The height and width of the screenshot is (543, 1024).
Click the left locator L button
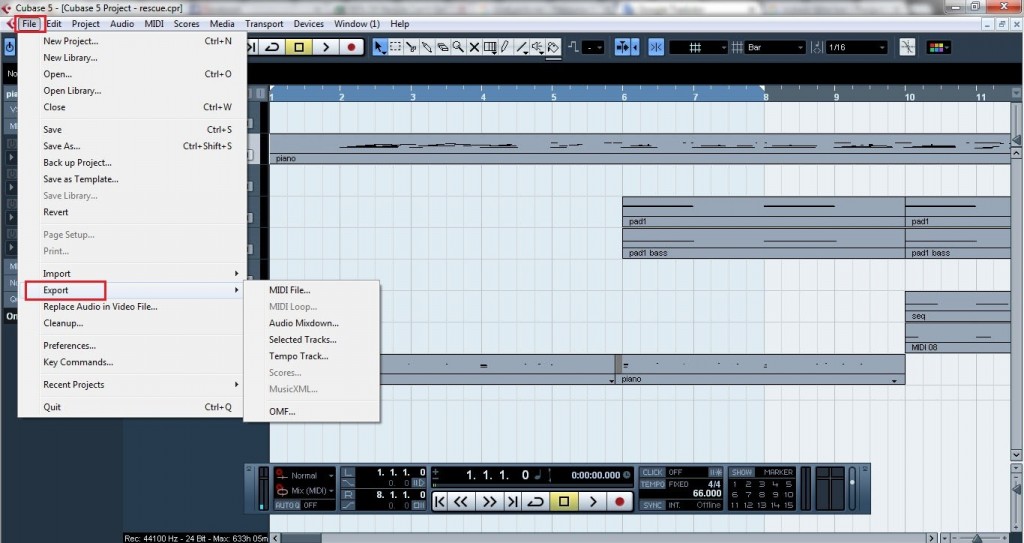click(349, 472)
